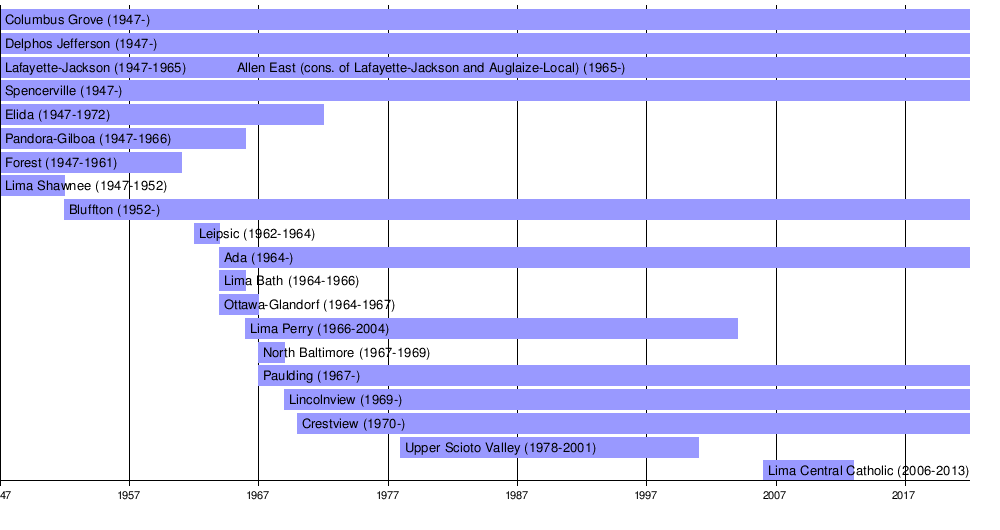Select the Paulding (1967-) bar
This screenshot has height=530, width=1000.
(x=614, y=376)
